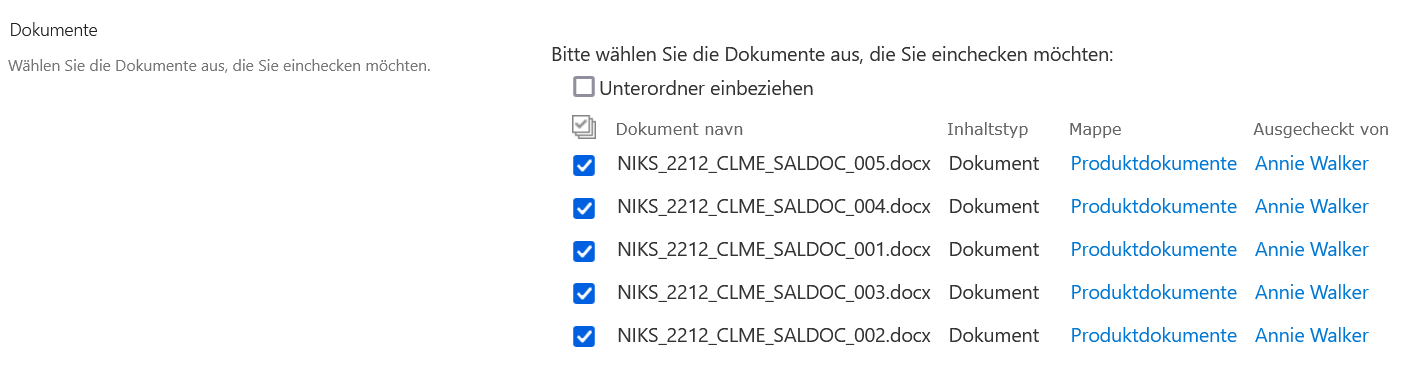Uncheck NIKS_2212_CLME_SALDOC_002.docx checkbox
1414x380 pixels.
(x=584, y=337)
